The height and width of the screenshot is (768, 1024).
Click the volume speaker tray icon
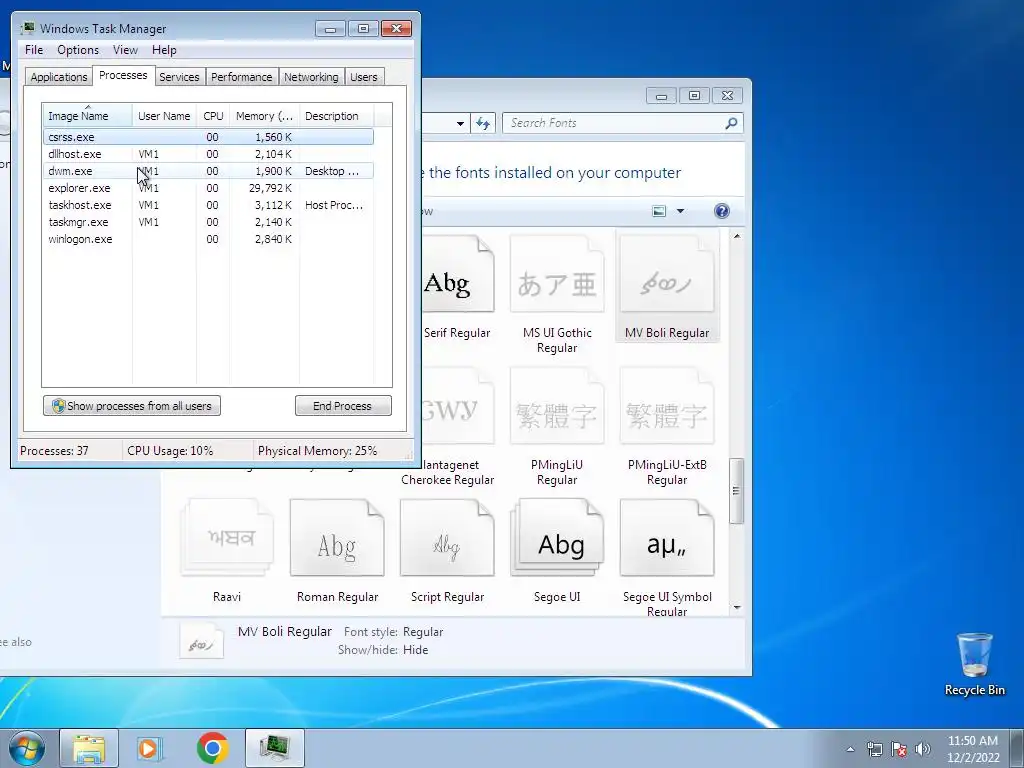click(x=923, y=749)
